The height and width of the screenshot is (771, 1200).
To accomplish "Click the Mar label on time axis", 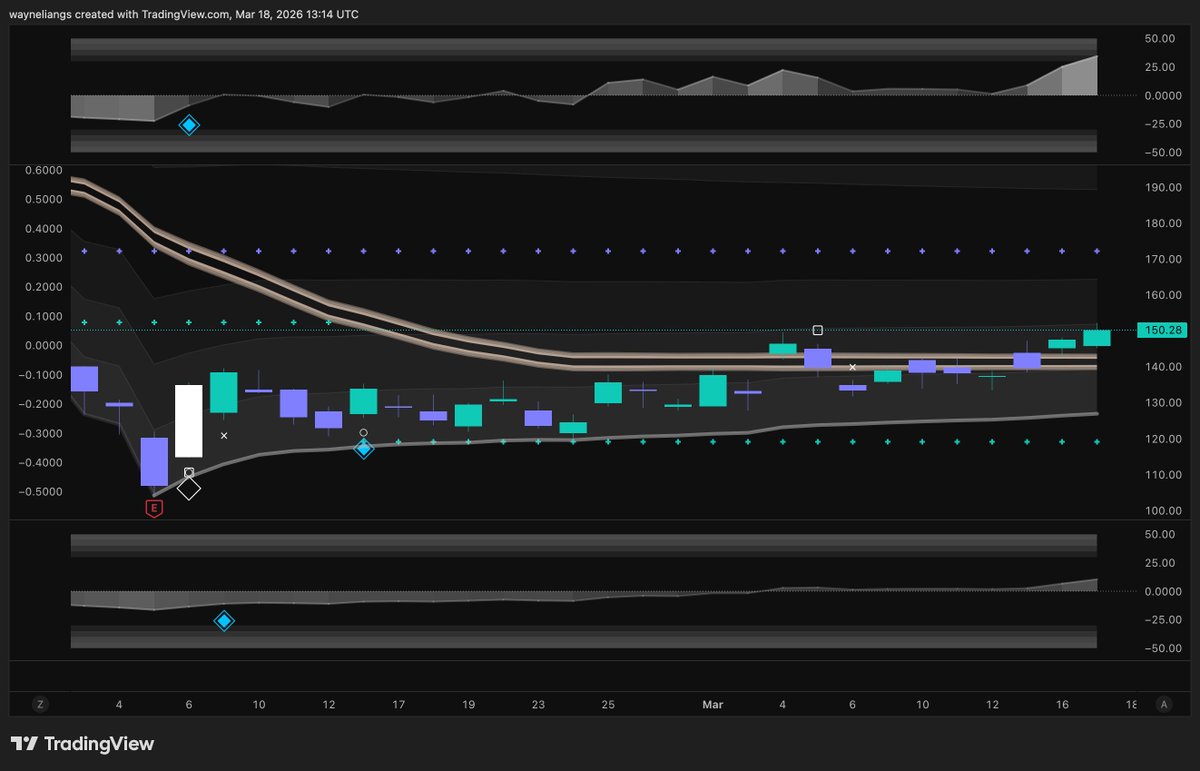I will pyautogui.click(x=713, y=704).
